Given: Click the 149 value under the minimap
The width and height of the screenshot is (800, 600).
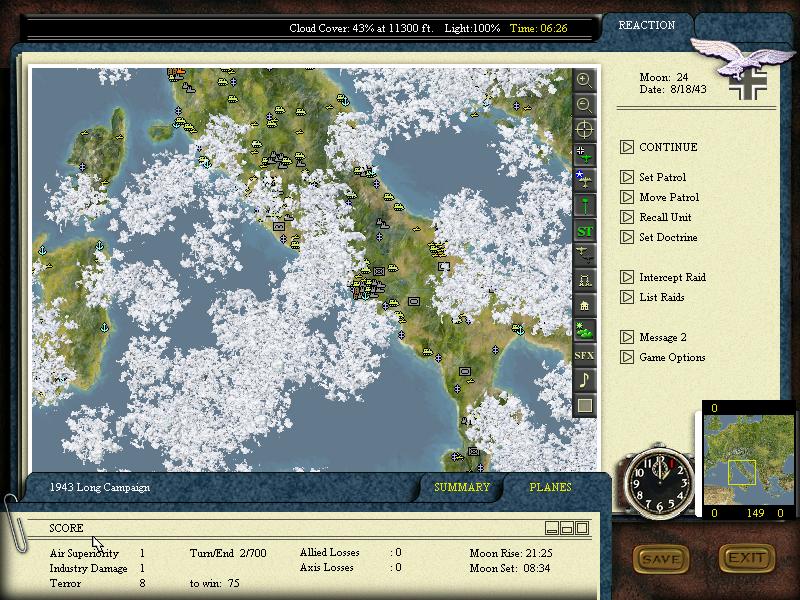Looking at the screenshot, I should click(x=755, y=513).
